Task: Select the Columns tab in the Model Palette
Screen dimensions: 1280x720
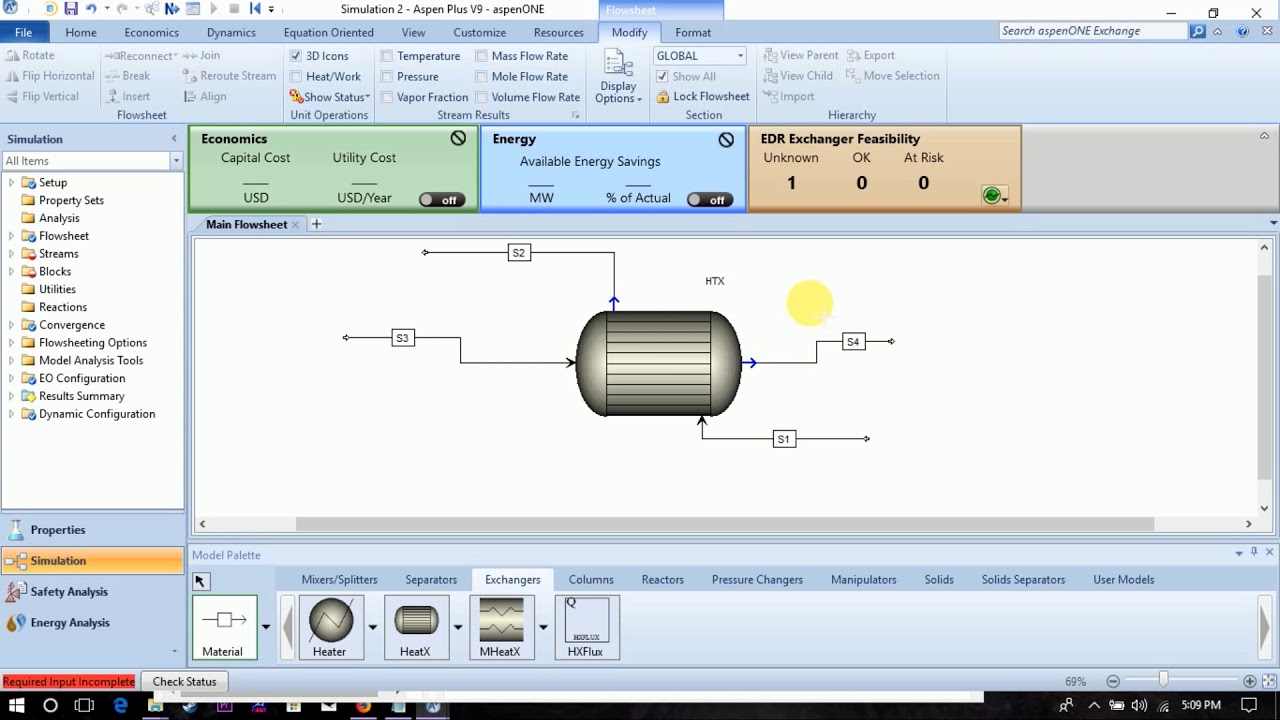Action: tap(590, 579)
